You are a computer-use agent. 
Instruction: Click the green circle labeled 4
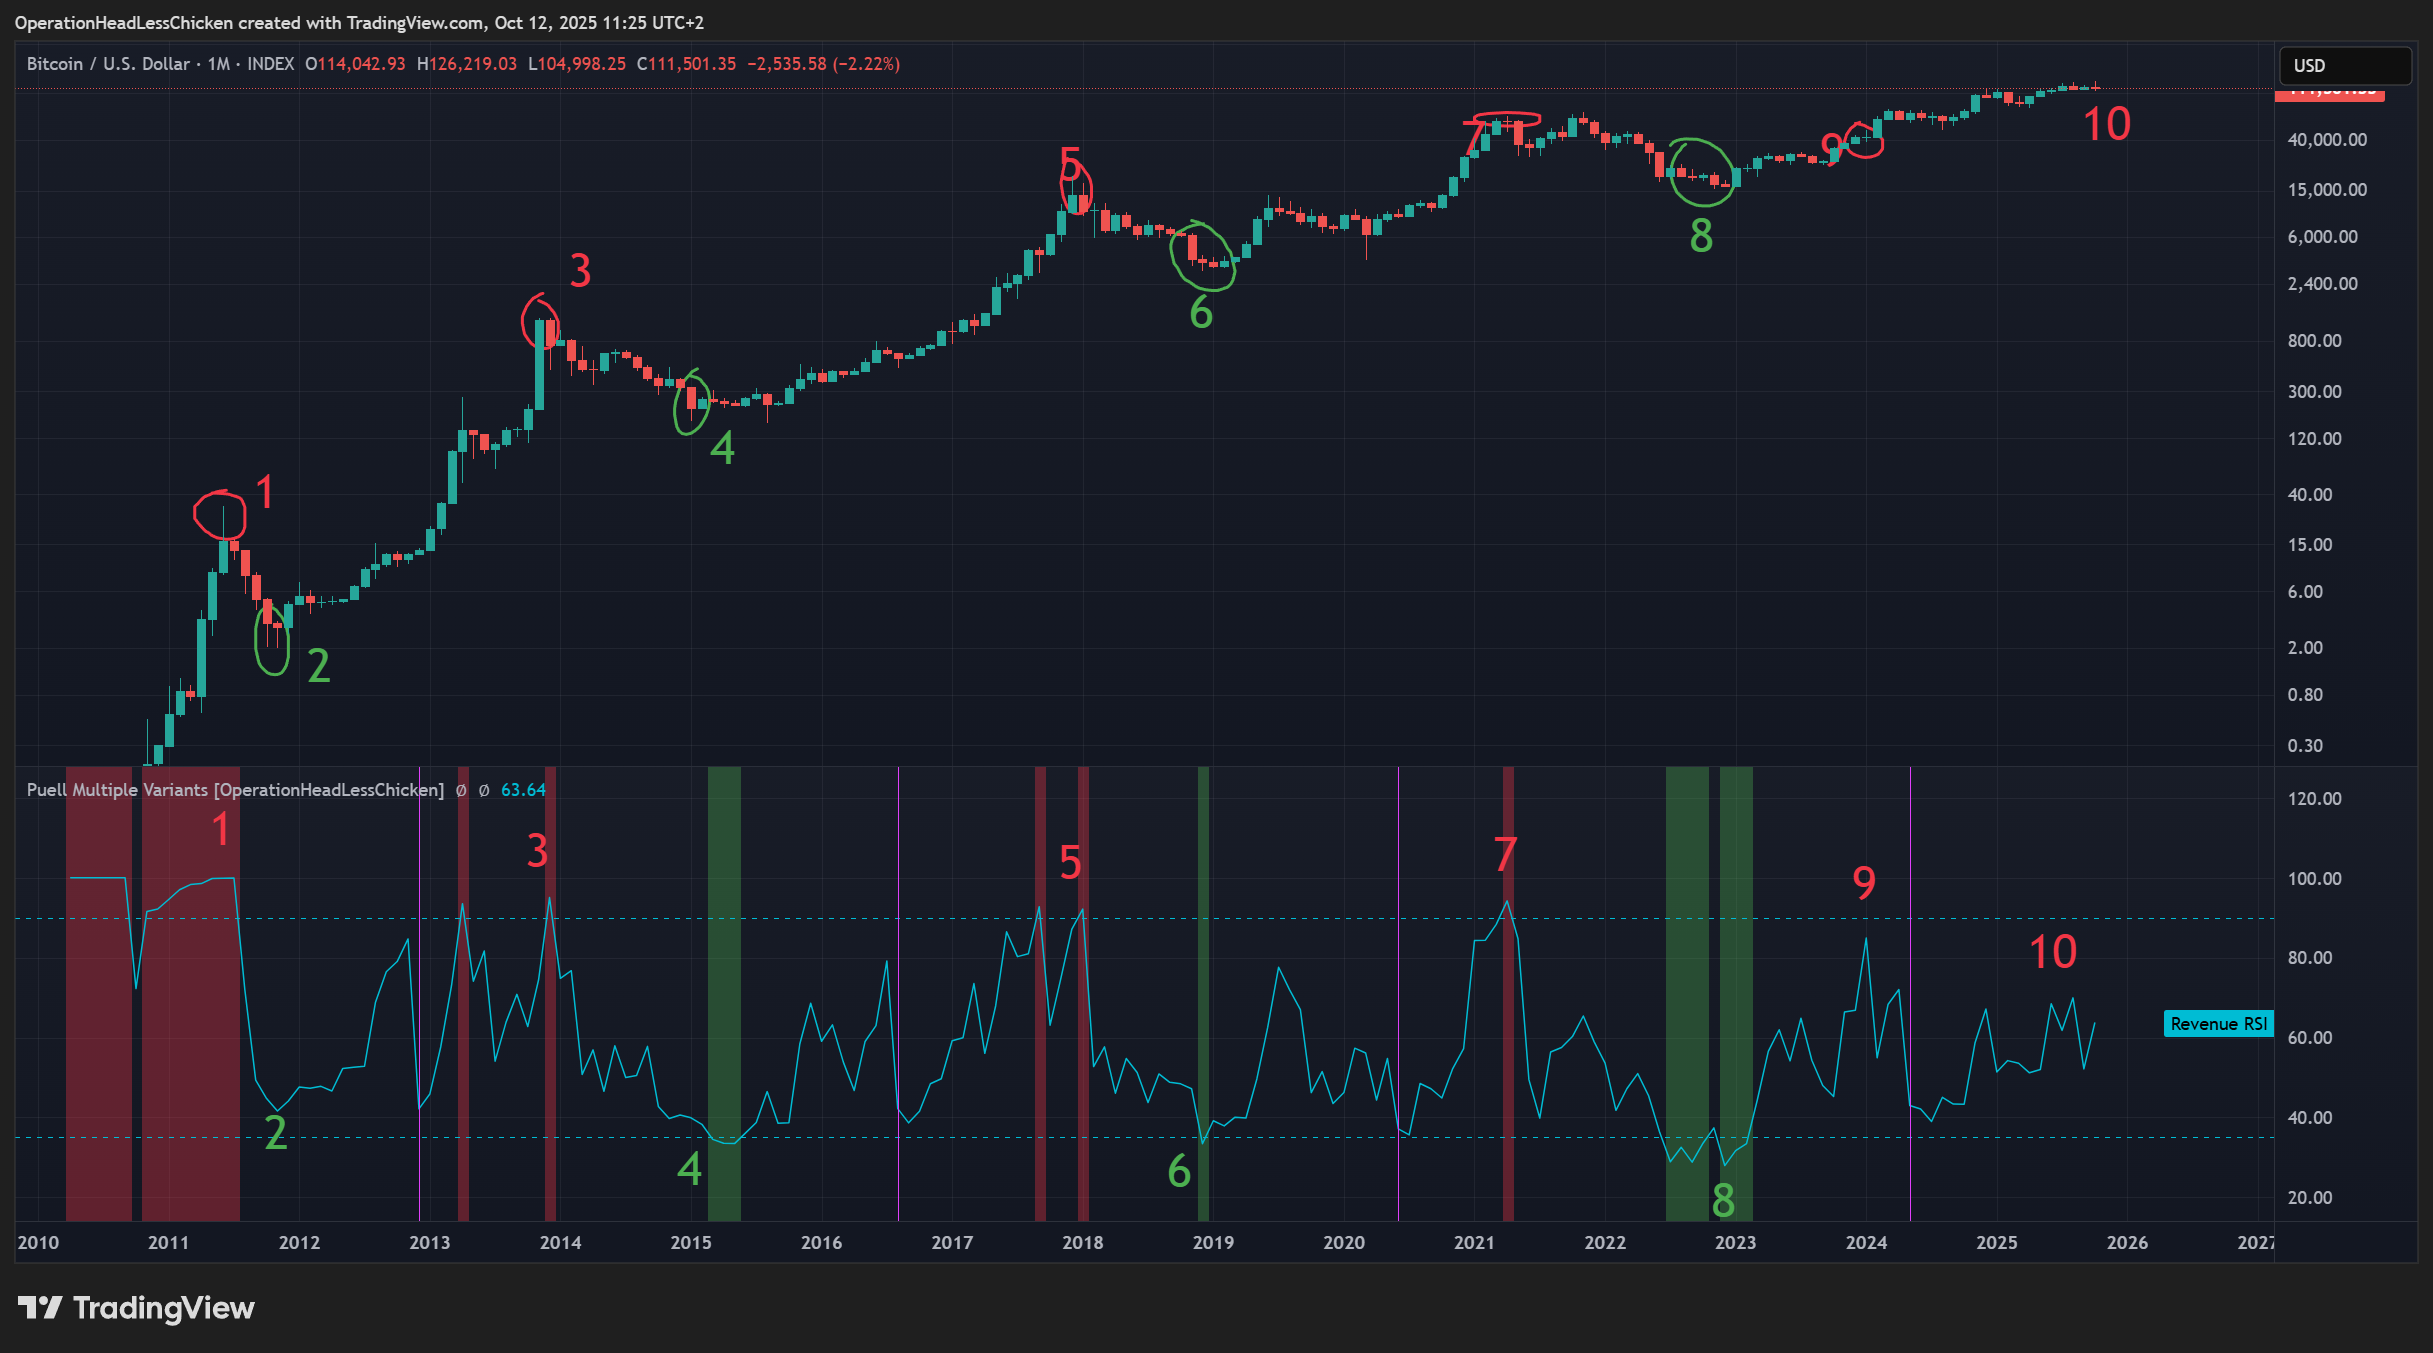(x=691, y=404)
